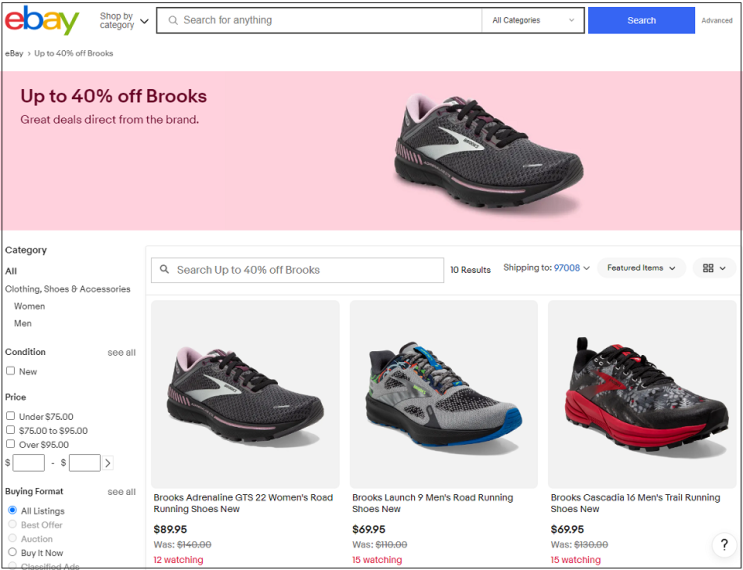Select the Men category

pos(22,323)
